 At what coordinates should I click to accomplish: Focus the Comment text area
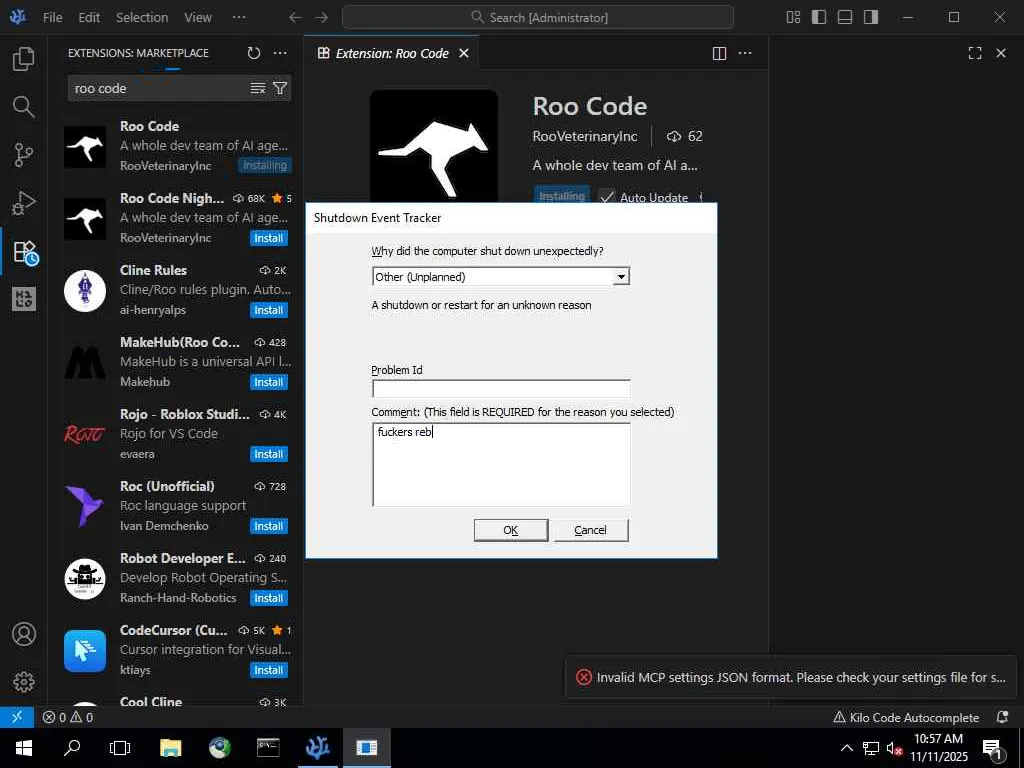pos(501,464)
